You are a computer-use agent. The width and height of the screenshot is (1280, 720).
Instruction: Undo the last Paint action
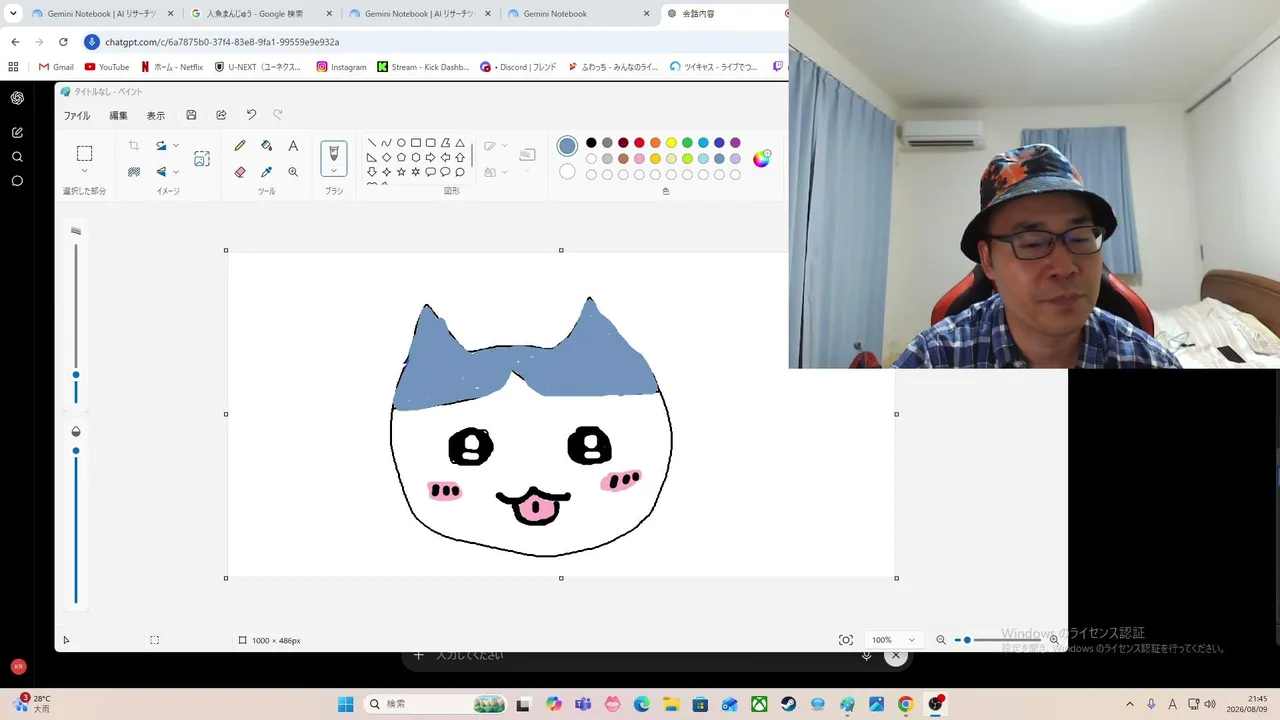251,115
